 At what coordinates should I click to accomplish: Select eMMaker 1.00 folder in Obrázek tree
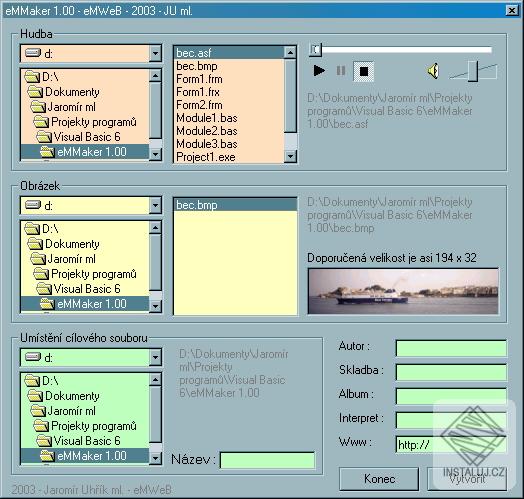pyautogui.click(x=85, y=304)
